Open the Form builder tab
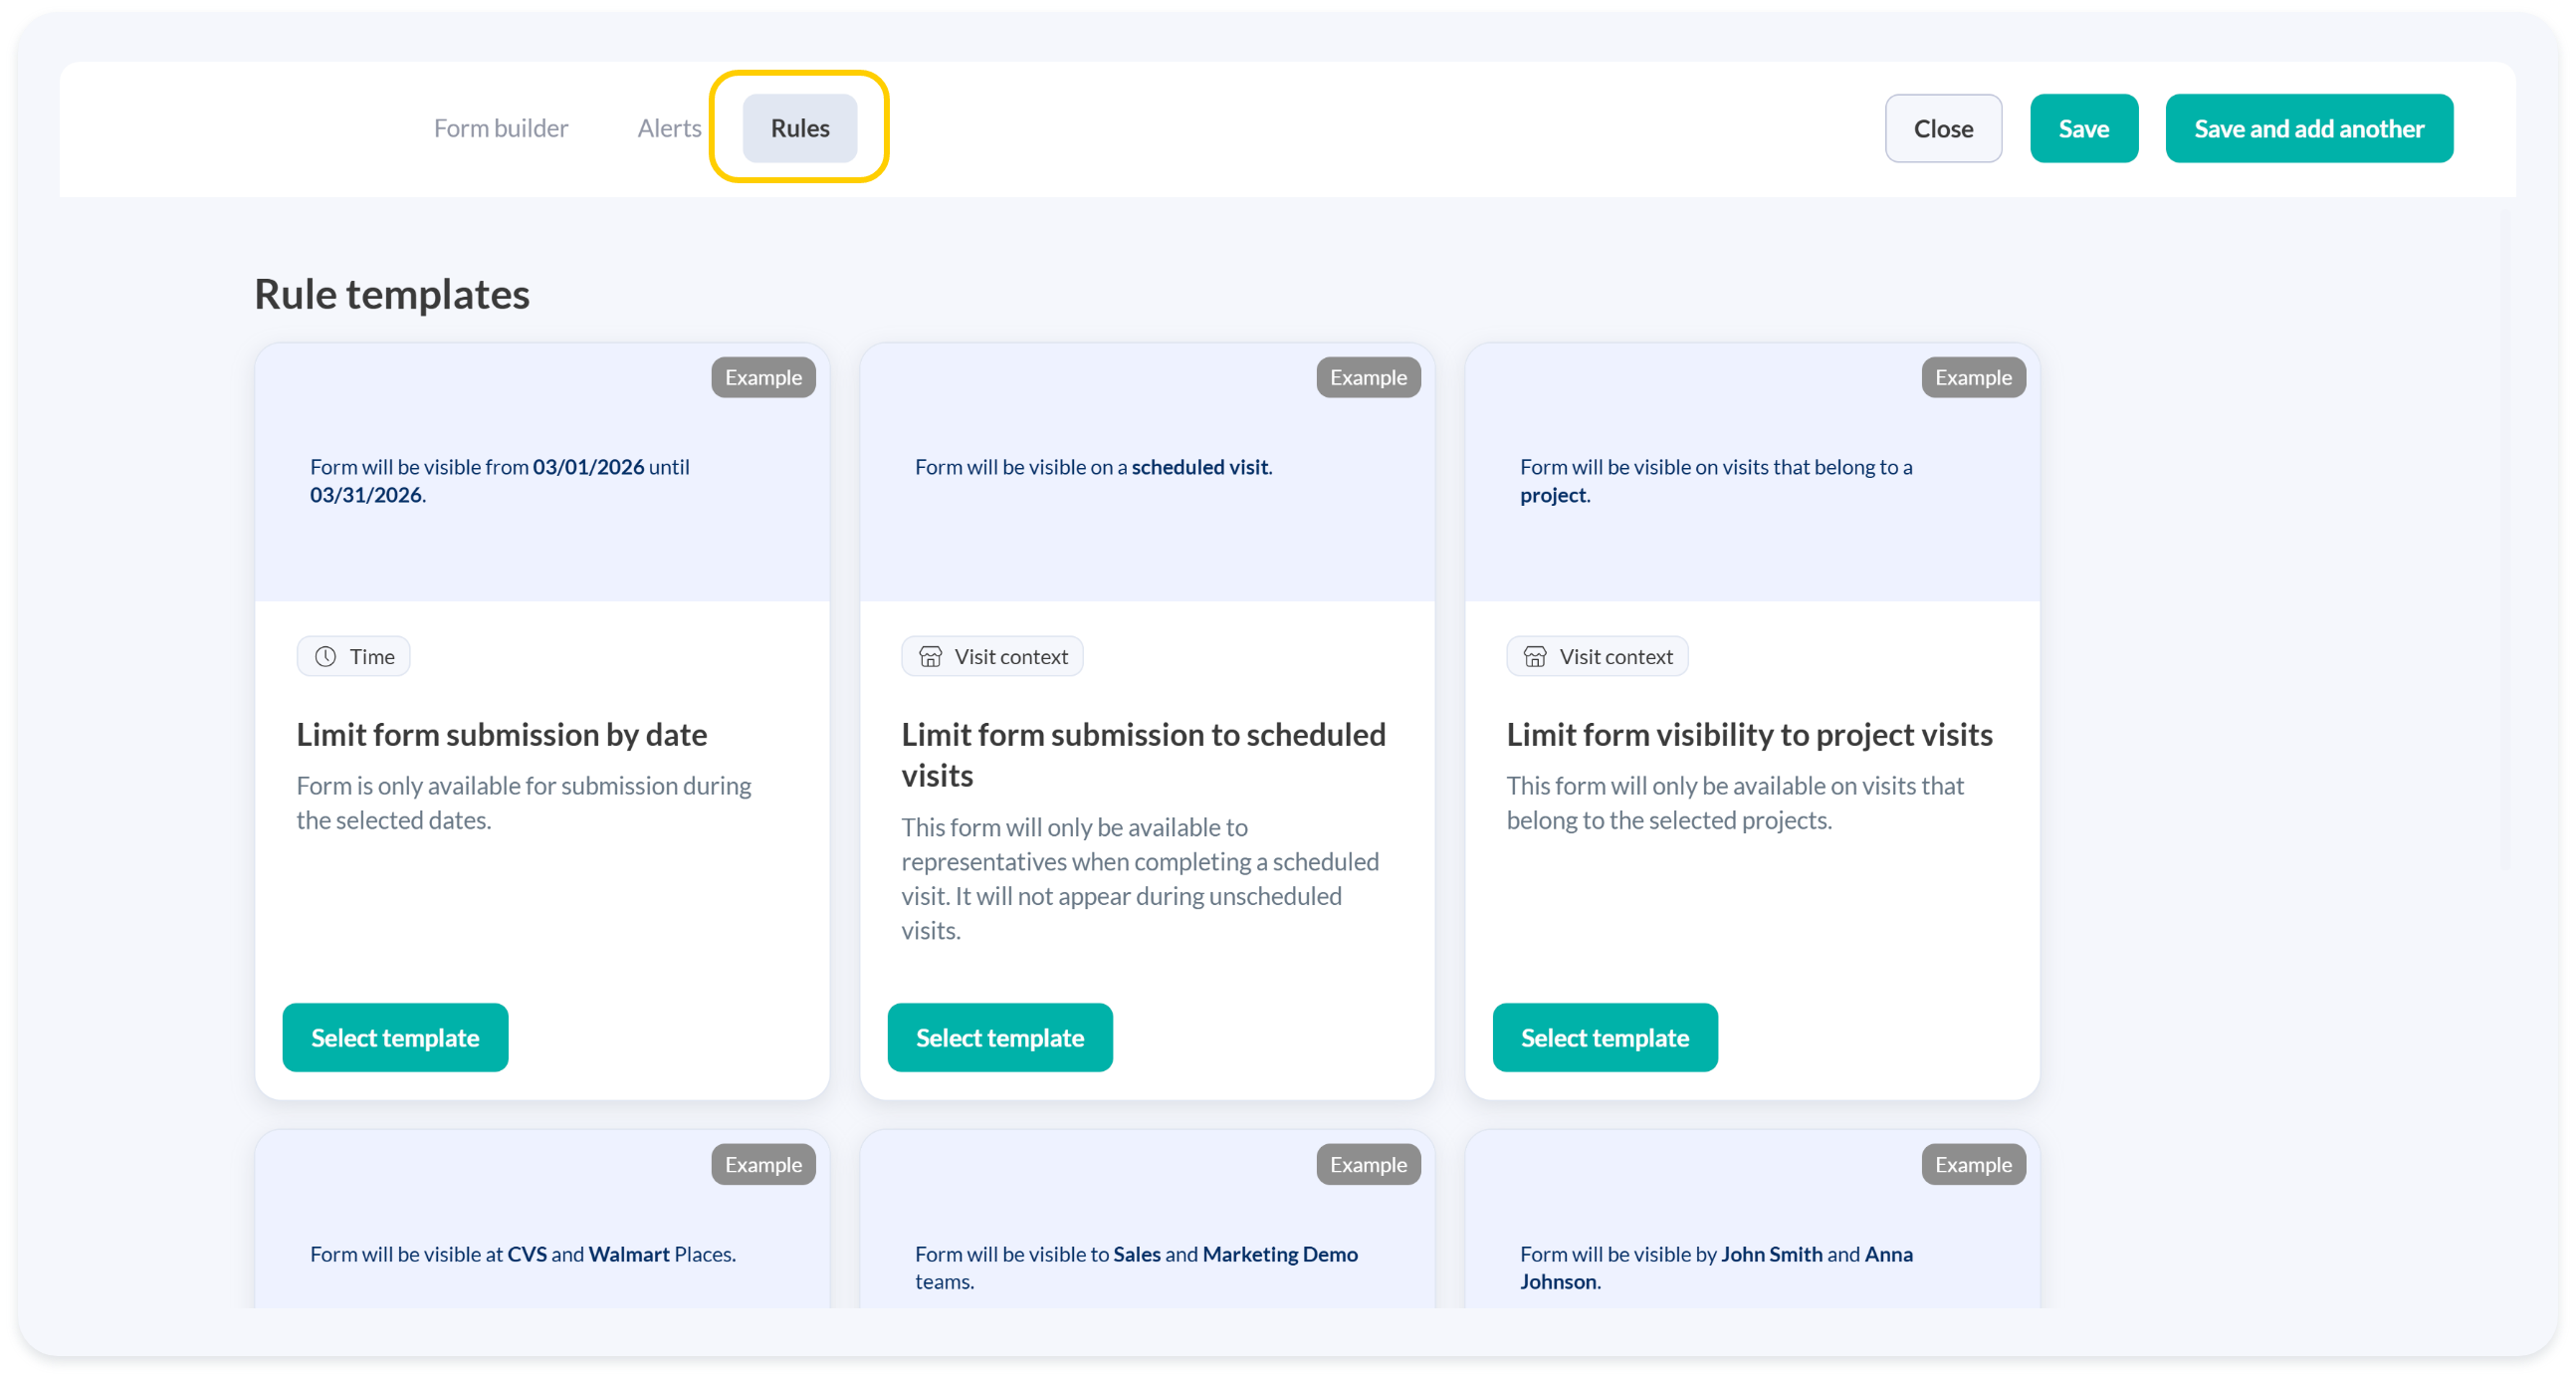The width and height of the screenshot is (2576, 1380). pyautogui.click(x=500, y=128)
